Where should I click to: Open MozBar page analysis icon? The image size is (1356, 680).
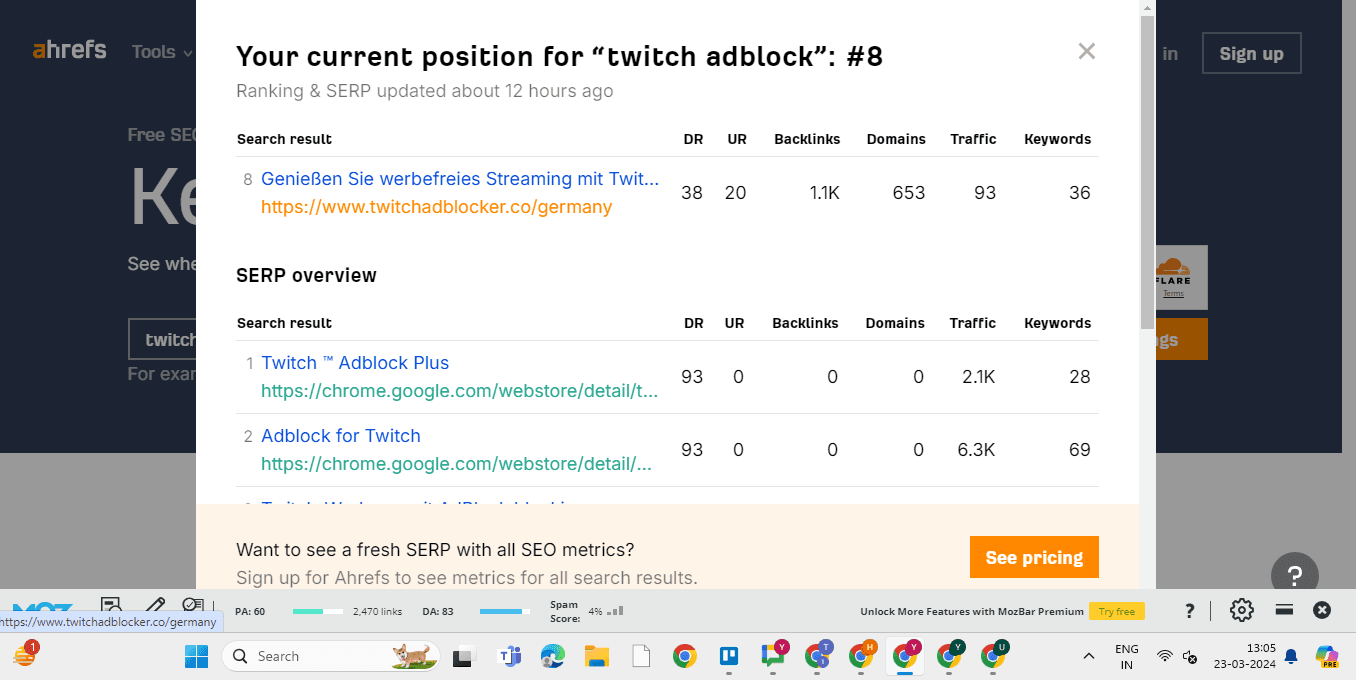[x=111, y=605]
